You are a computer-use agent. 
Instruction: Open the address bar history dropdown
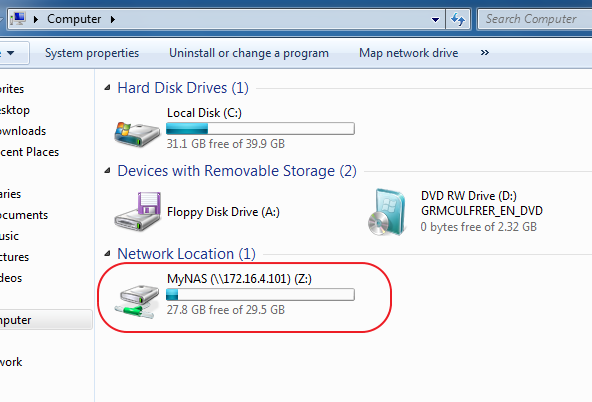pyautogui.click(x=435, y=19)
